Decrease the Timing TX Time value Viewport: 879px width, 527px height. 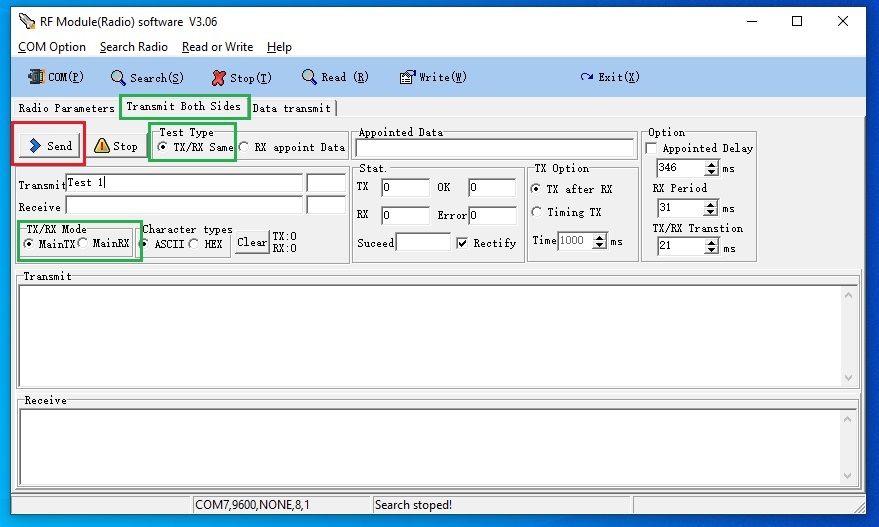coord(600,244)
